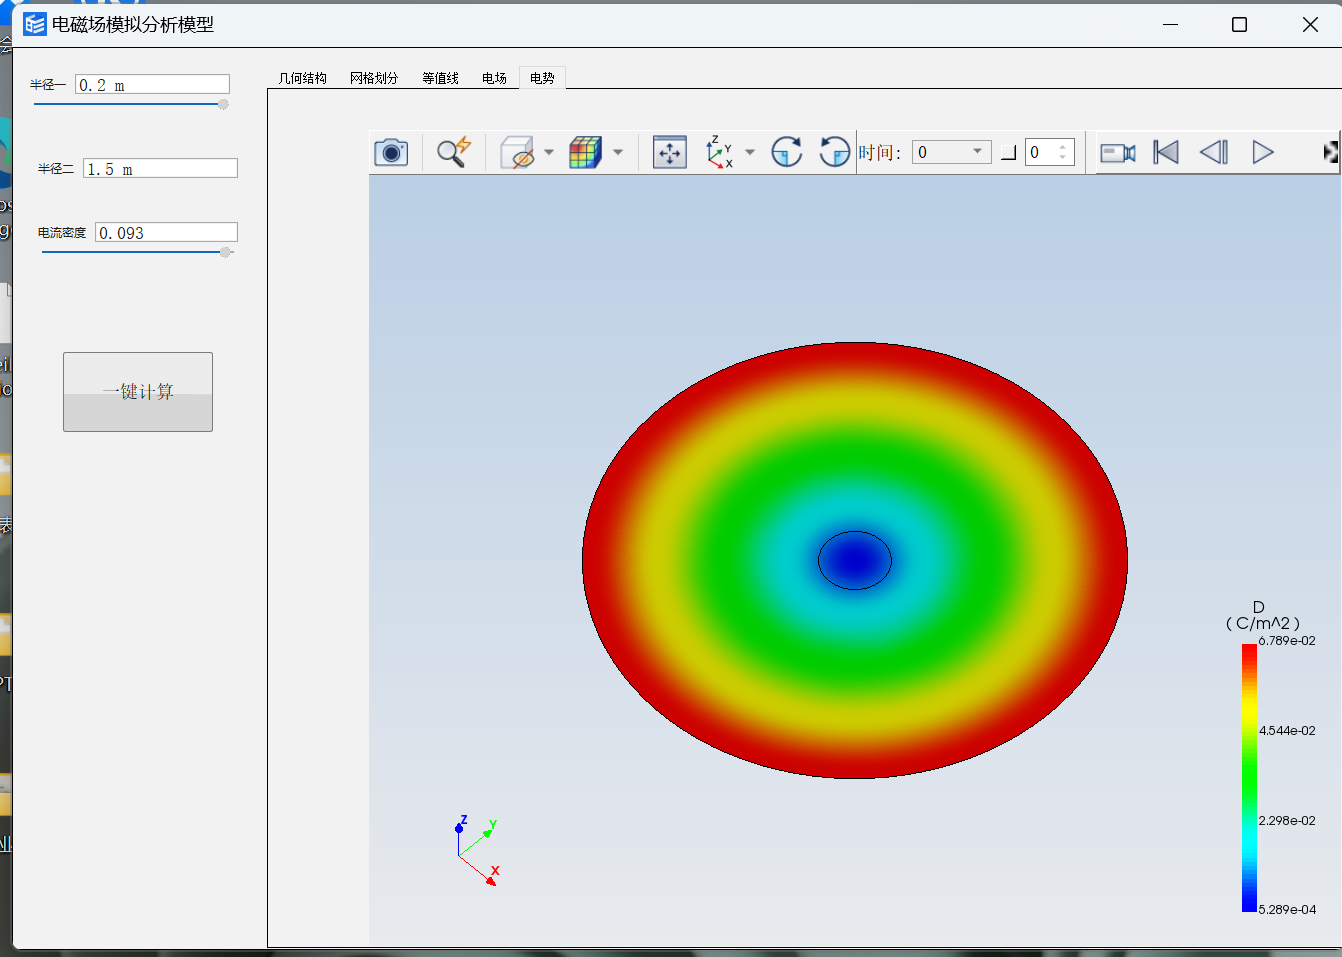The width and height of the screenshot is (1342, 957).
Task: Switch to the 网格划分 tab
Action: [374, 78]
